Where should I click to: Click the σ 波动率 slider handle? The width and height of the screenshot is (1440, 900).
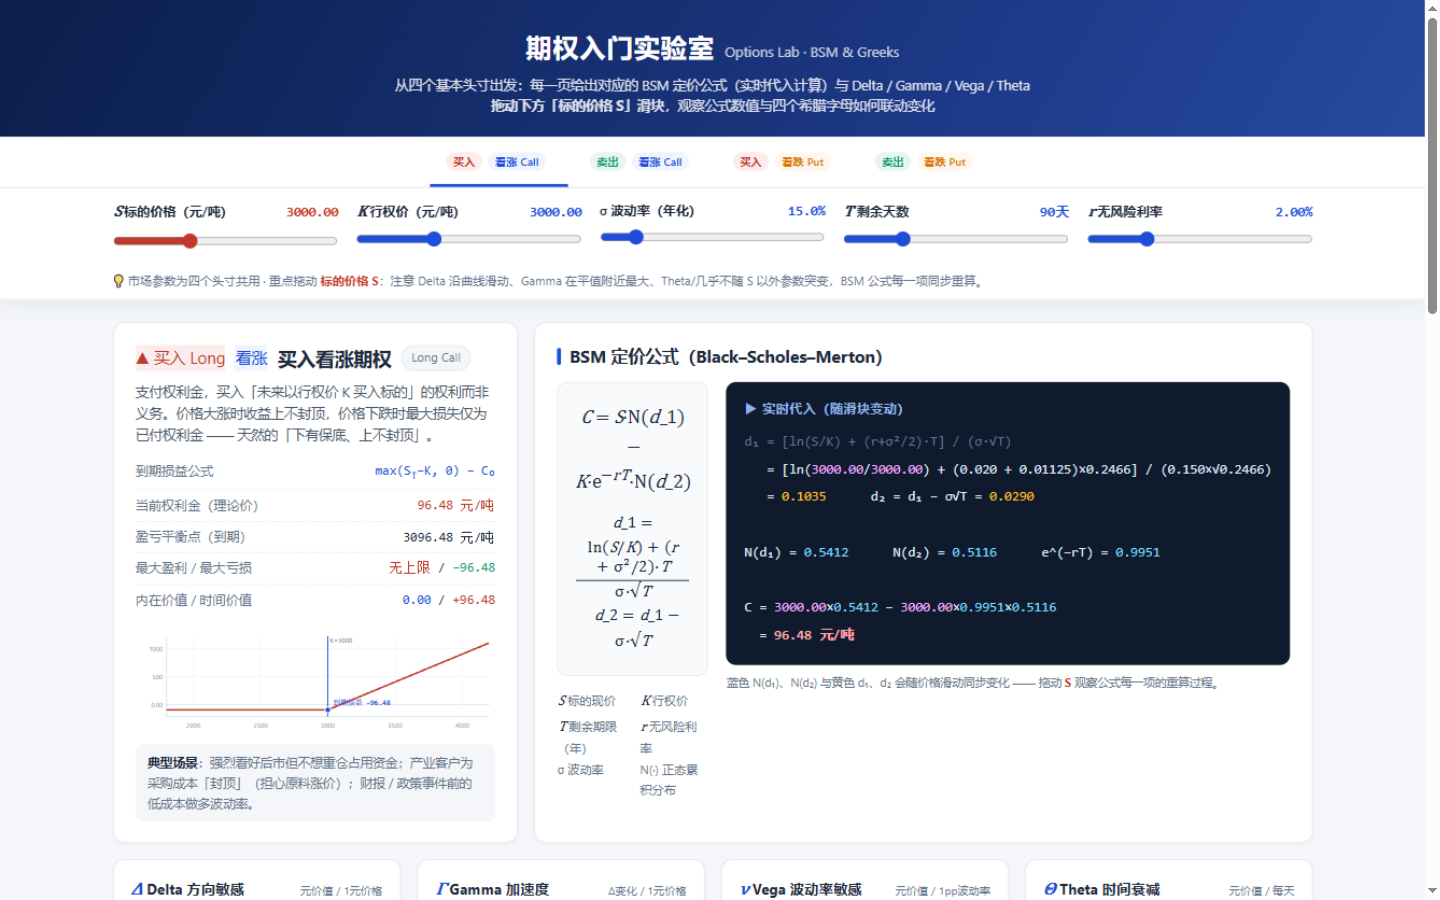pos(636,237)
